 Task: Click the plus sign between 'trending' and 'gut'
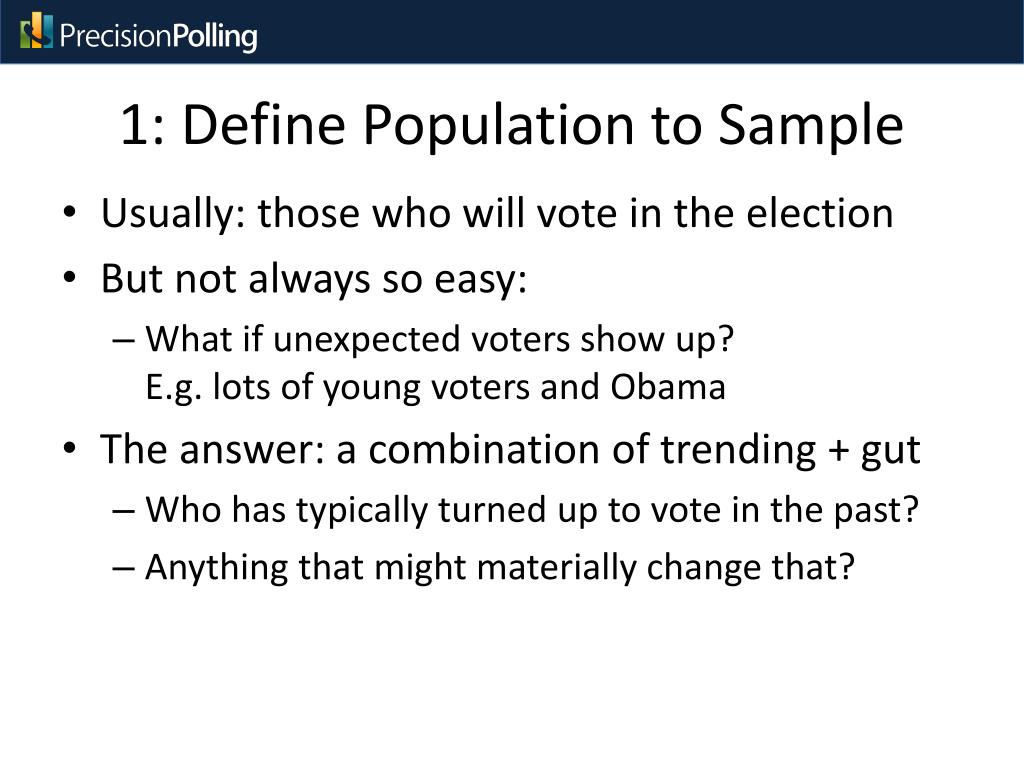[836, 452]
